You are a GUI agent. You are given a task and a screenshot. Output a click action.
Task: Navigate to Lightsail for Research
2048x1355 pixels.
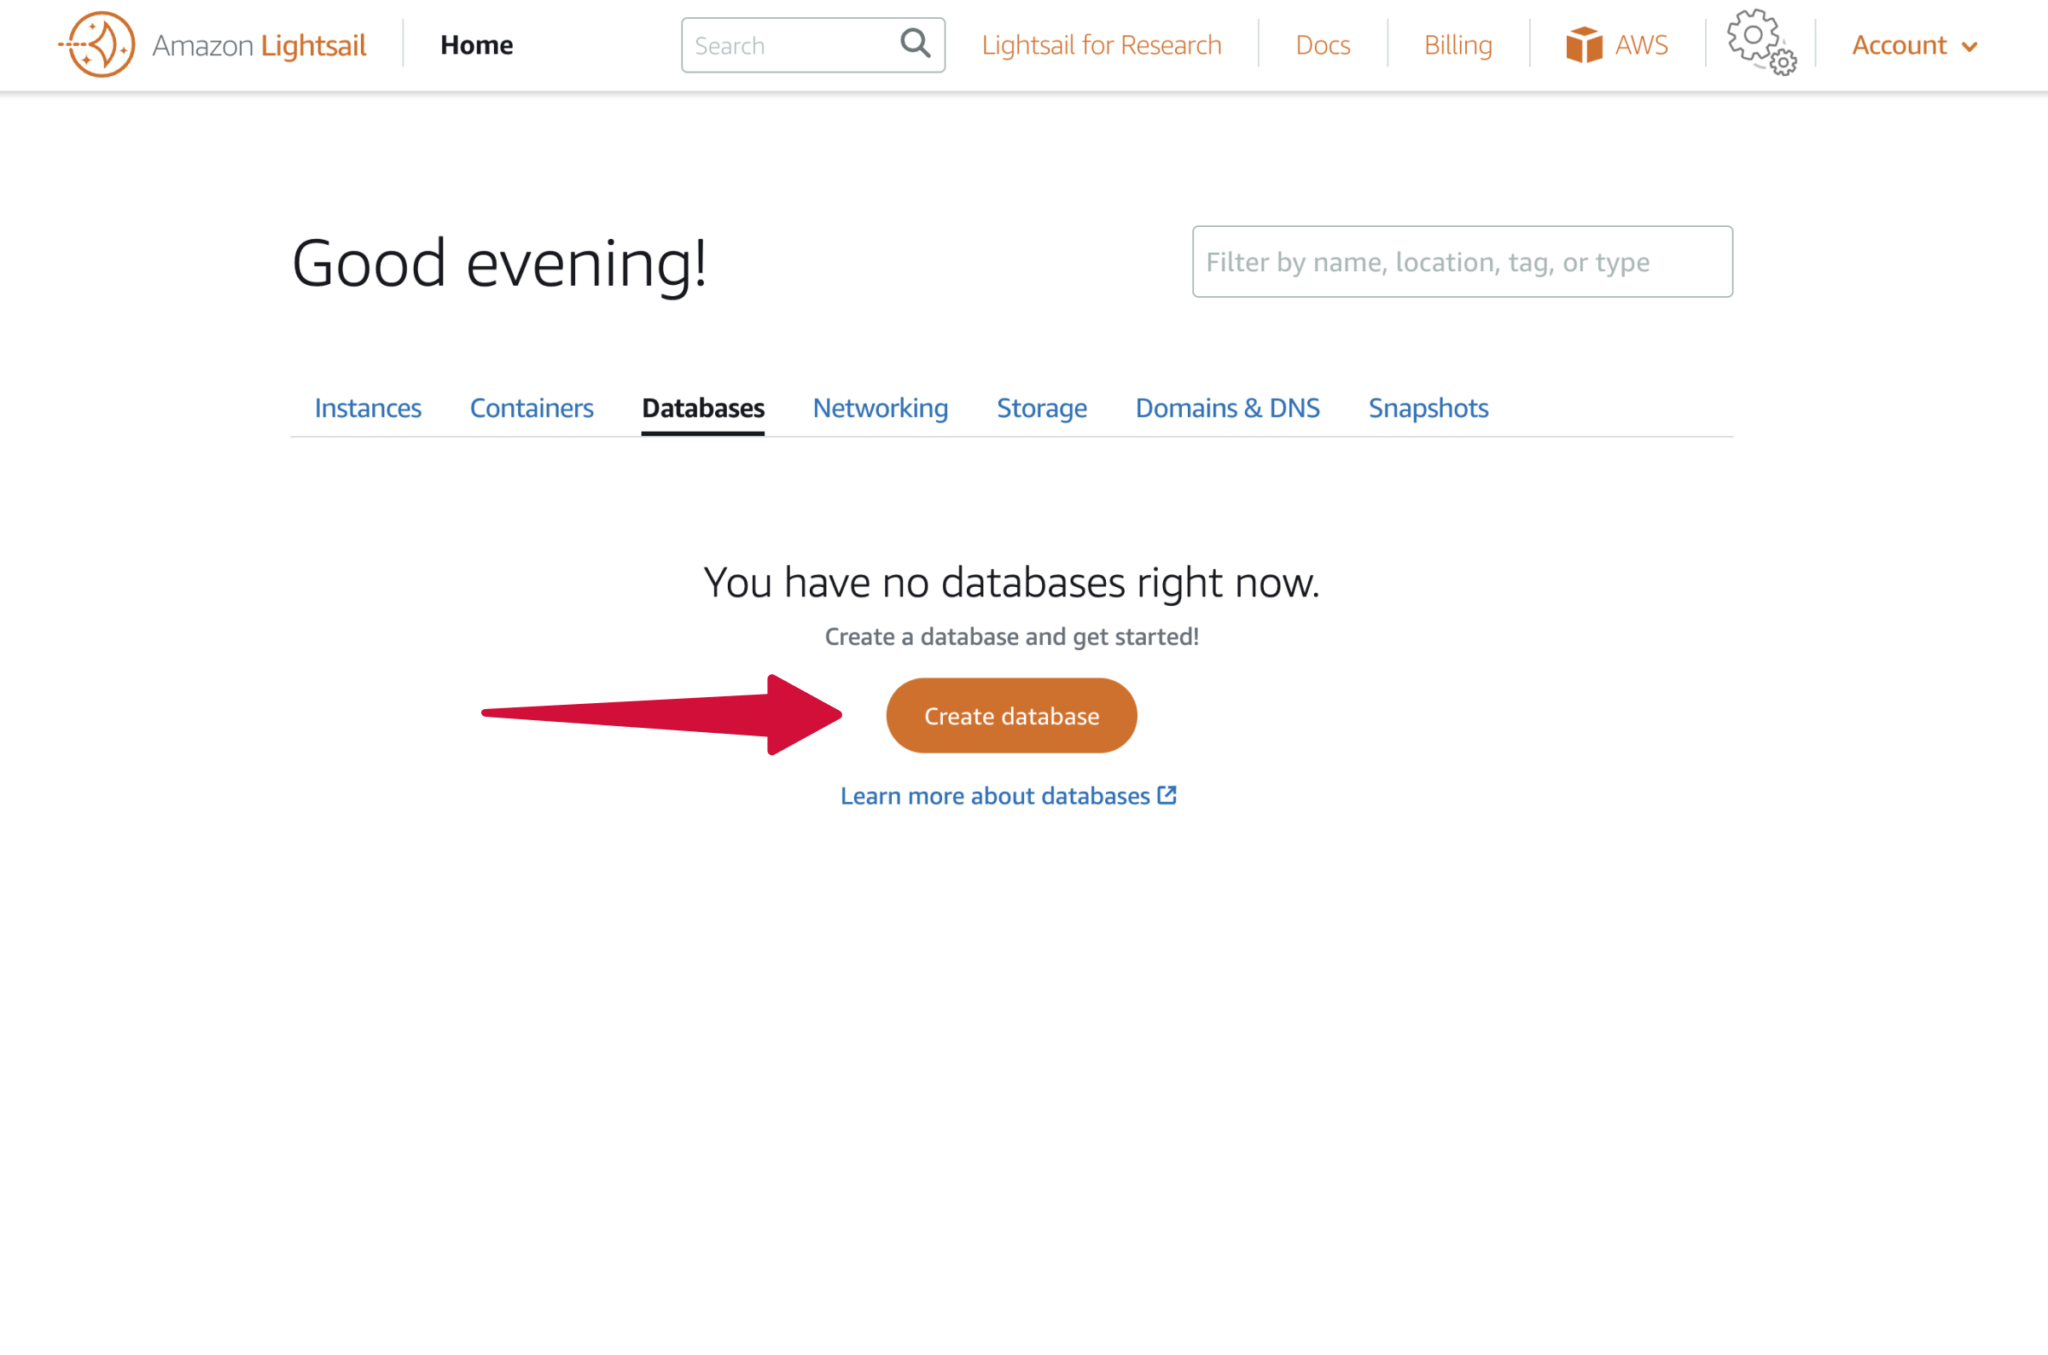pyautogui.click(x=1100, y=44)
